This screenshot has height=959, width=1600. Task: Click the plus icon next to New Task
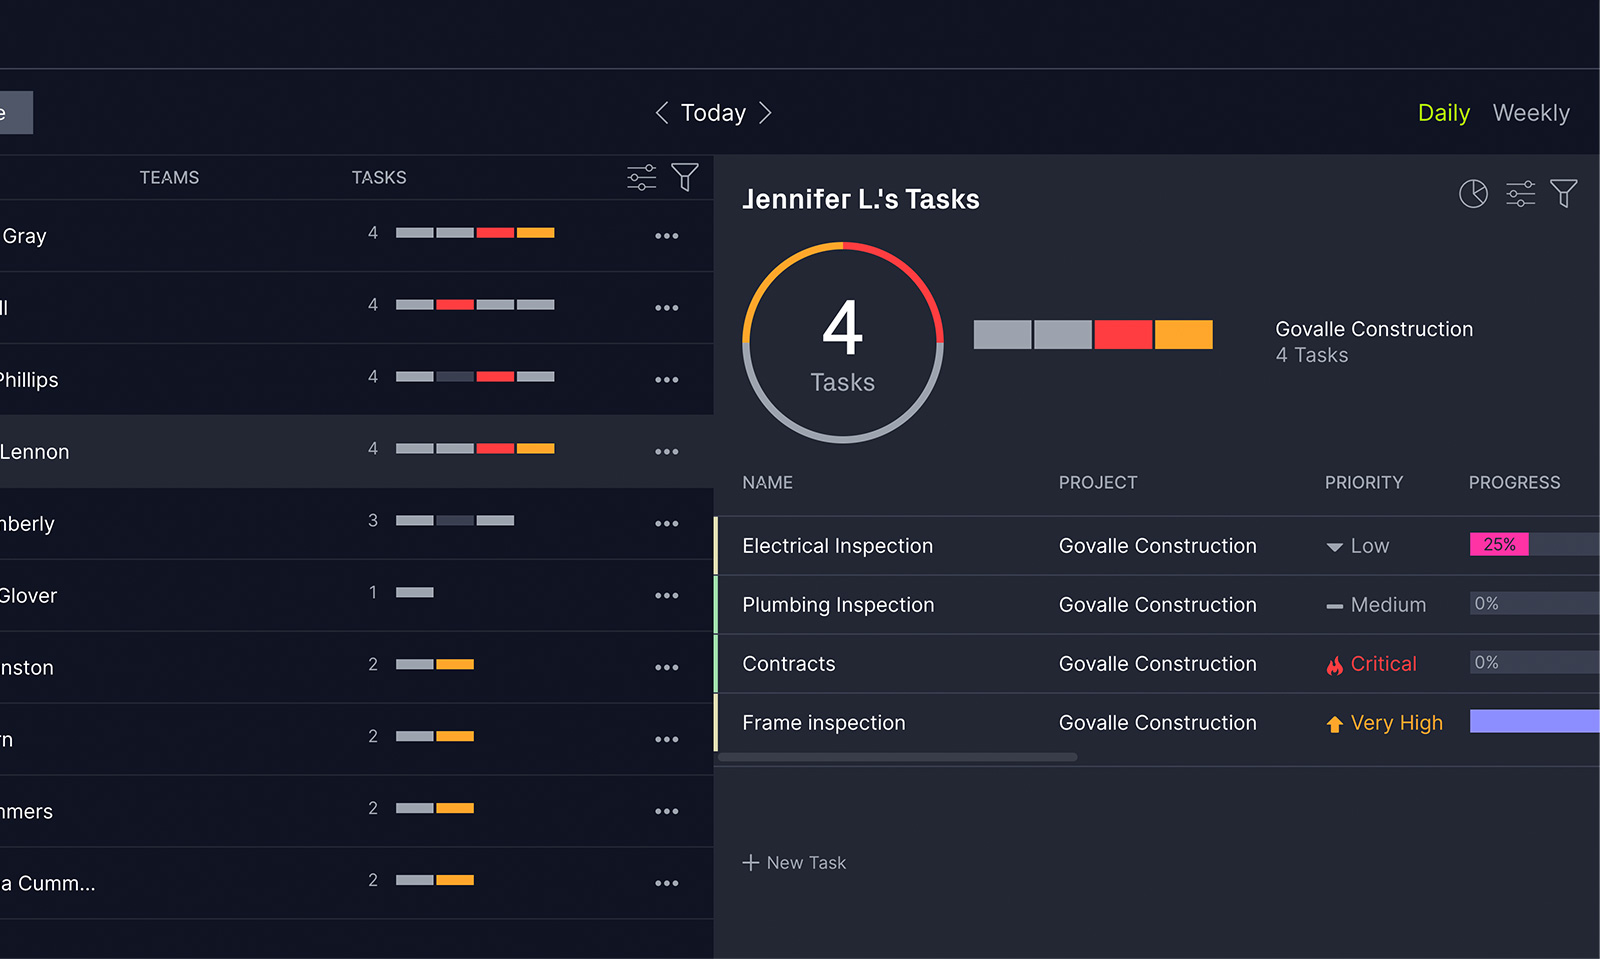pyautogui.click(x=750, y=862)
